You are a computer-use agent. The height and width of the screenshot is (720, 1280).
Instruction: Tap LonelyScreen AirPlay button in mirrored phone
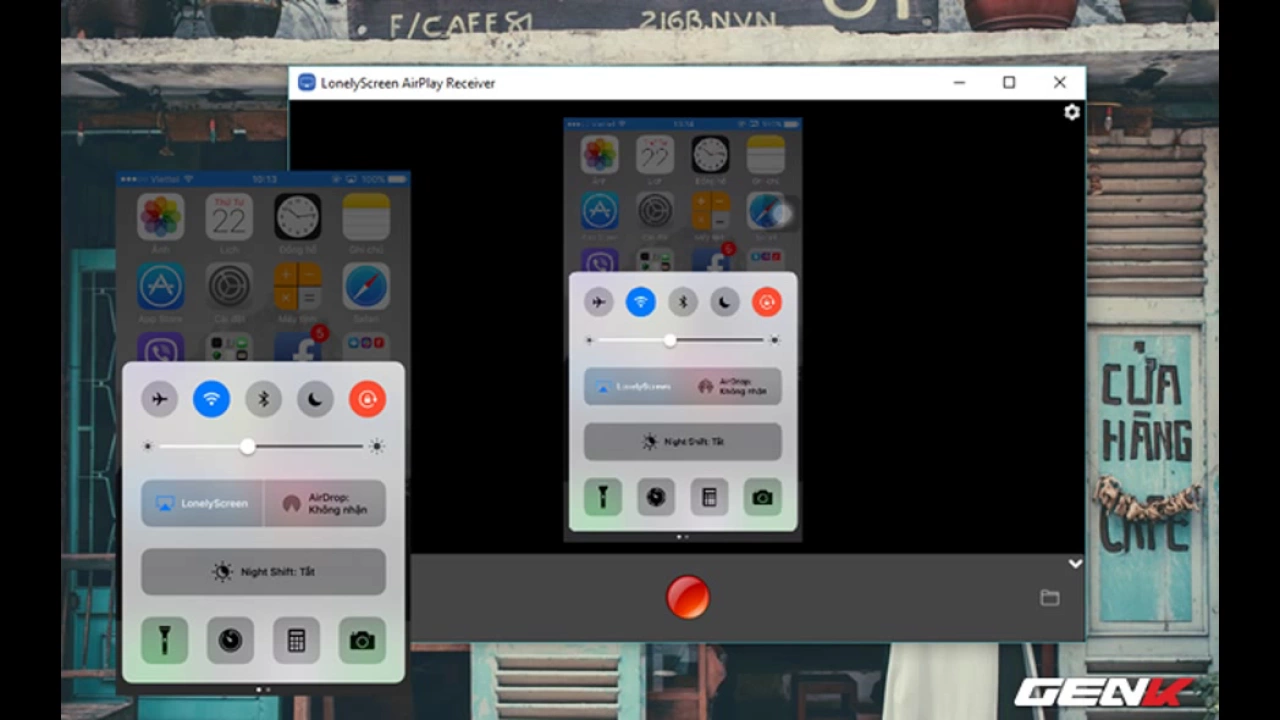[633, 386]
